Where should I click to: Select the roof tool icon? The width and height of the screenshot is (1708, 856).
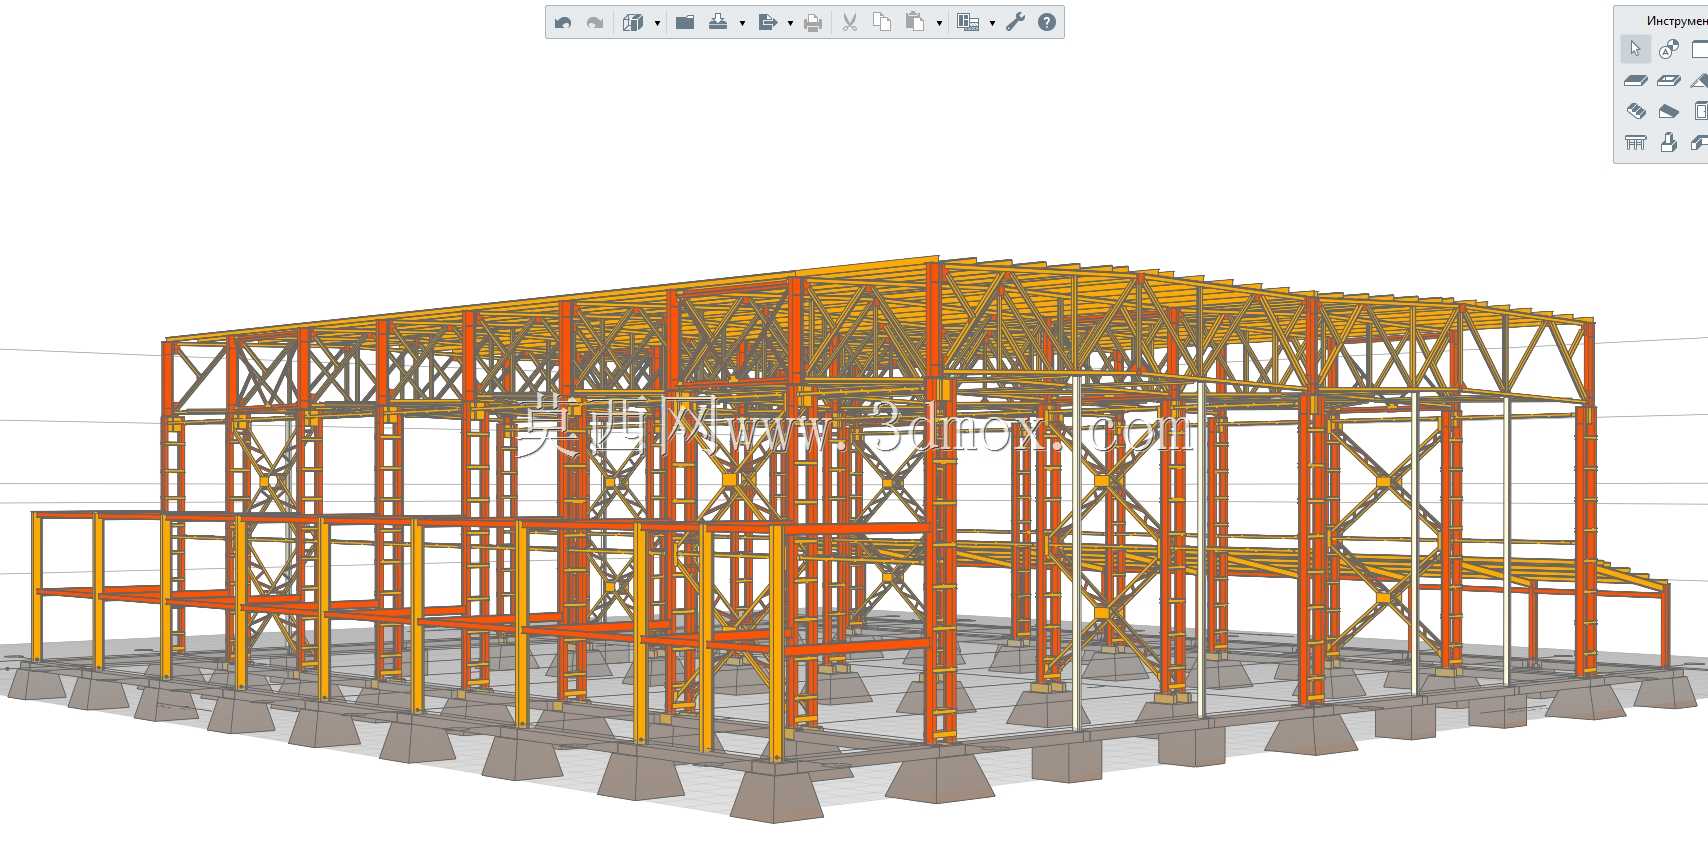1699,80
